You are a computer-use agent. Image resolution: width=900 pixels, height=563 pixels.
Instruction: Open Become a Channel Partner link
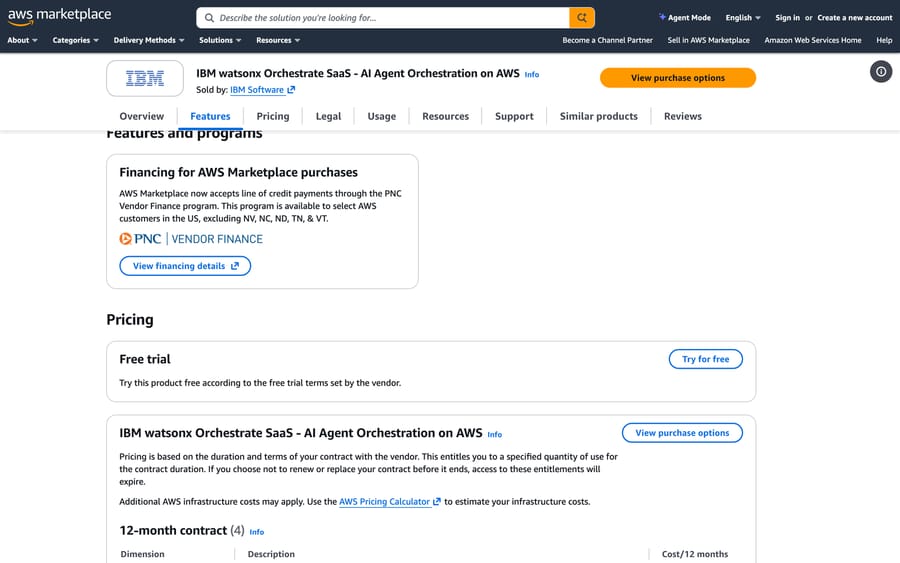pos(607,40)
